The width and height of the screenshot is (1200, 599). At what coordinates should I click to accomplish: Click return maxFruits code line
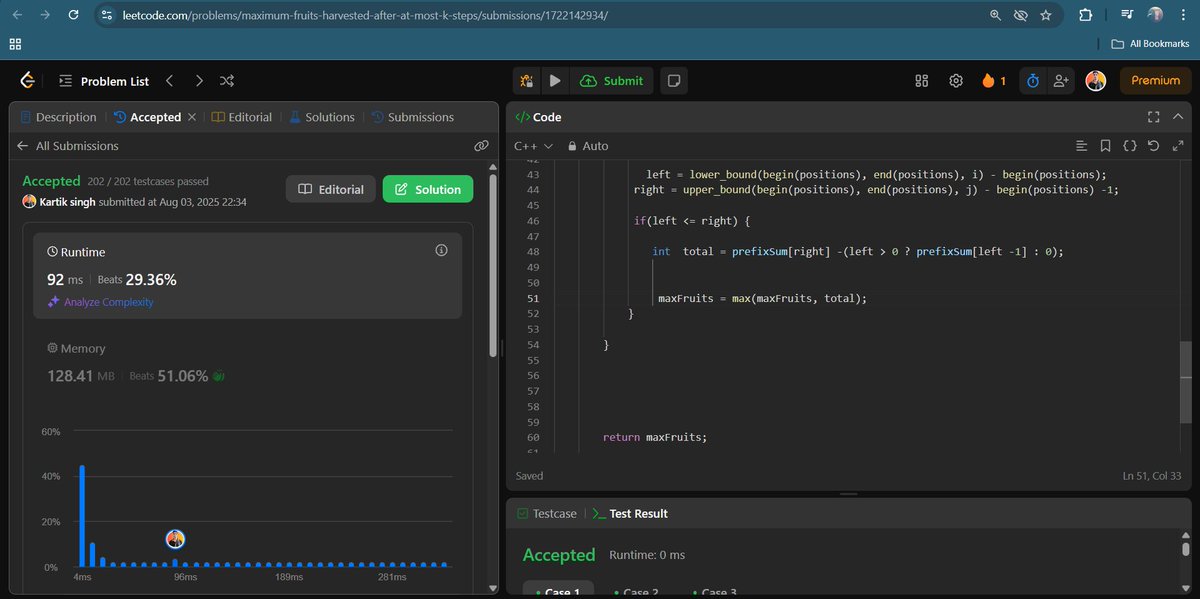[x=655, y=437]
